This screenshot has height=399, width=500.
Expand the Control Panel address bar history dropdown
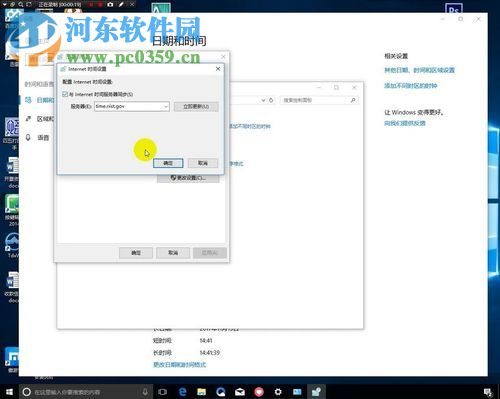pos(263,100)
